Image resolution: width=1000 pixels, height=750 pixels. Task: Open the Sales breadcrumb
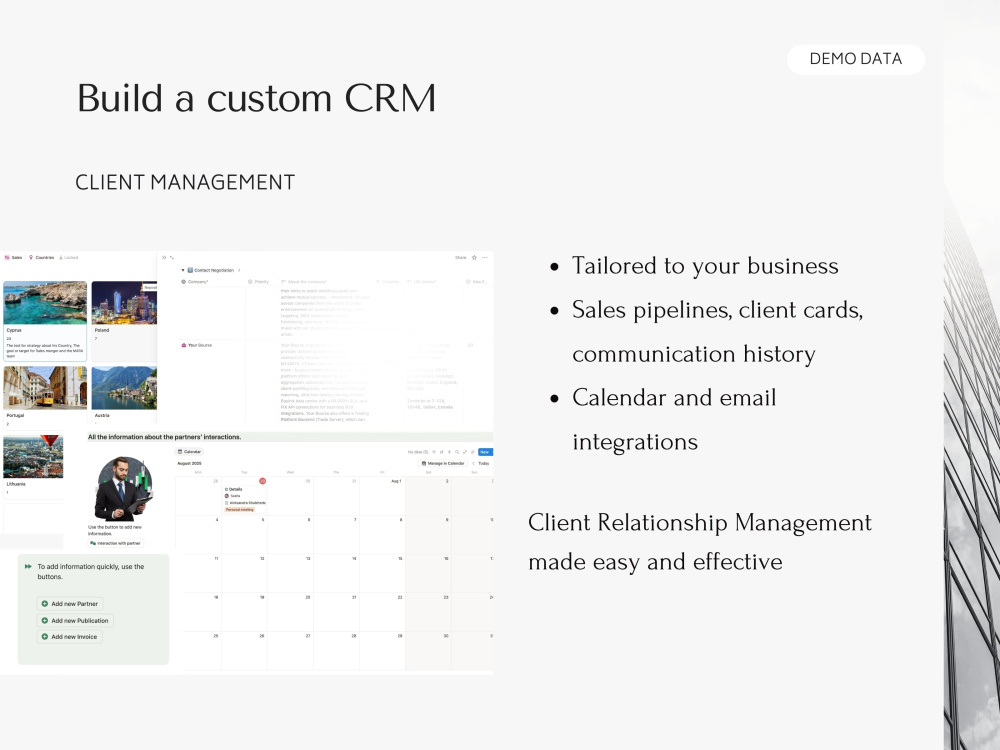click(x=13, y=258)
